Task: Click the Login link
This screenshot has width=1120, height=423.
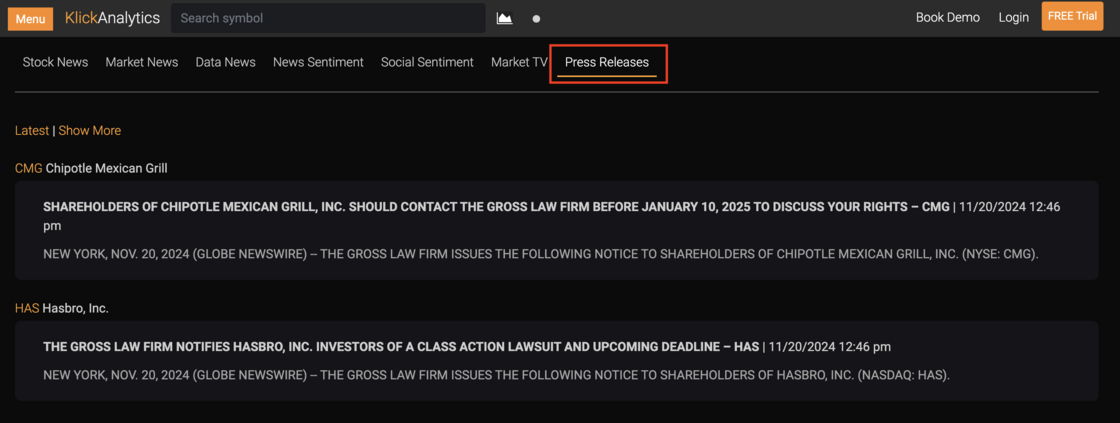Action: pyautogui.click(x=1014, y=18)
